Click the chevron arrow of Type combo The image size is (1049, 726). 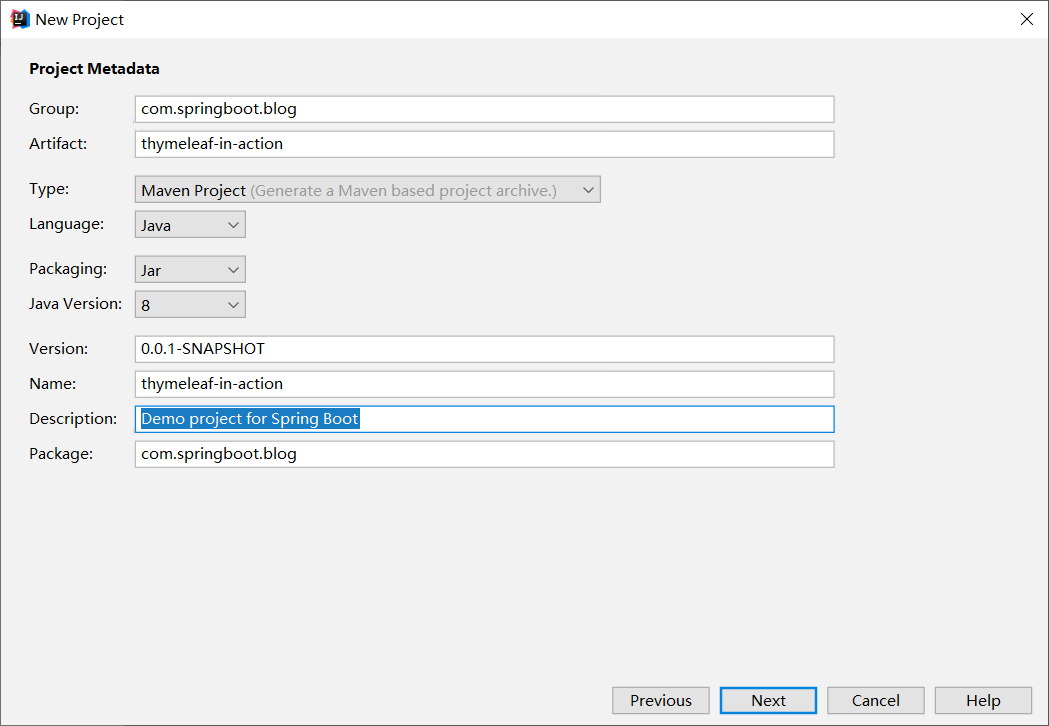click(588, 190)
